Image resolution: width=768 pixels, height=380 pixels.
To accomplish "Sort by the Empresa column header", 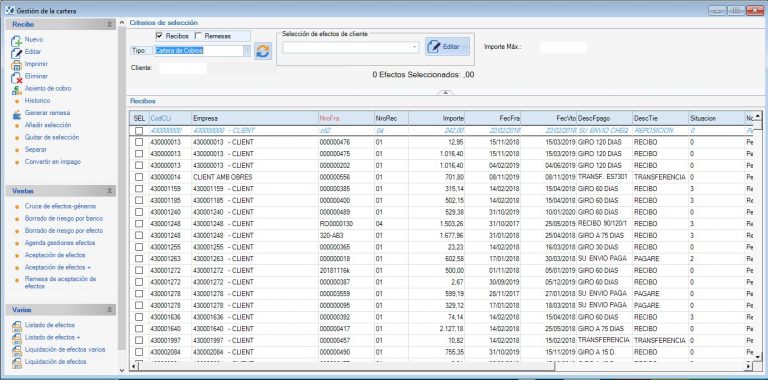I will [x=255, y=118].
